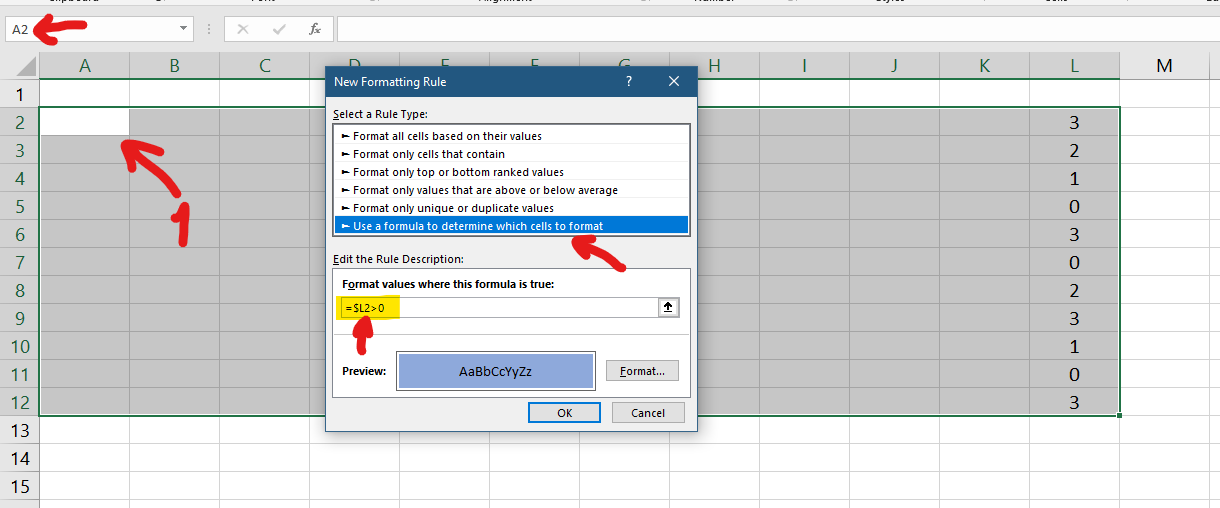Image resolution: width=1220 pixels, height=508 pixels.
Task: Click the Select All corner triangle
Action: tap(27, 67)
